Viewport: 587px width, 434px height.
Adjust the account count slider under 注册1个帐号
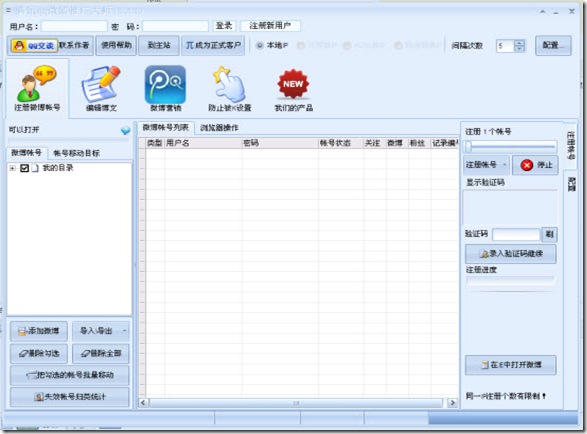click(510, 147)
